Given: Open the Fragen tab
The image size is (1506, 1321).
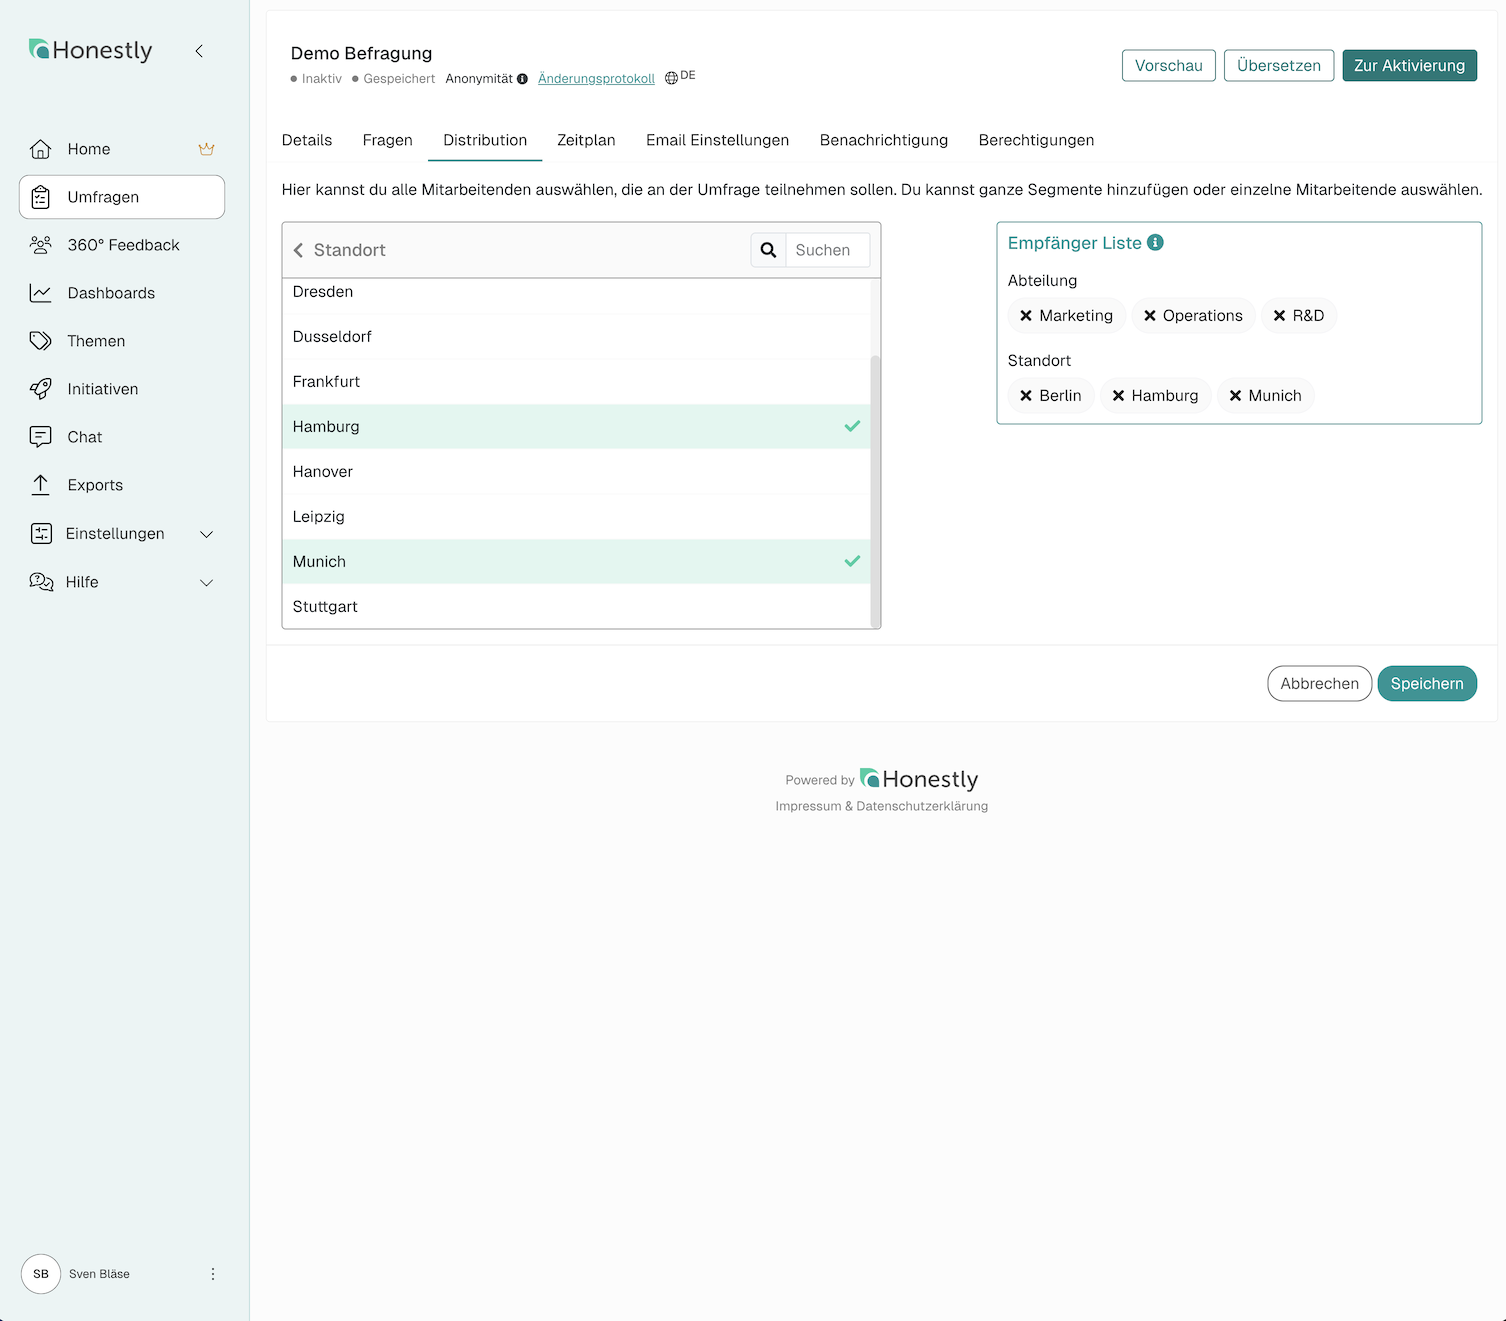Looking at the screenshot, I should click(387, 140).
